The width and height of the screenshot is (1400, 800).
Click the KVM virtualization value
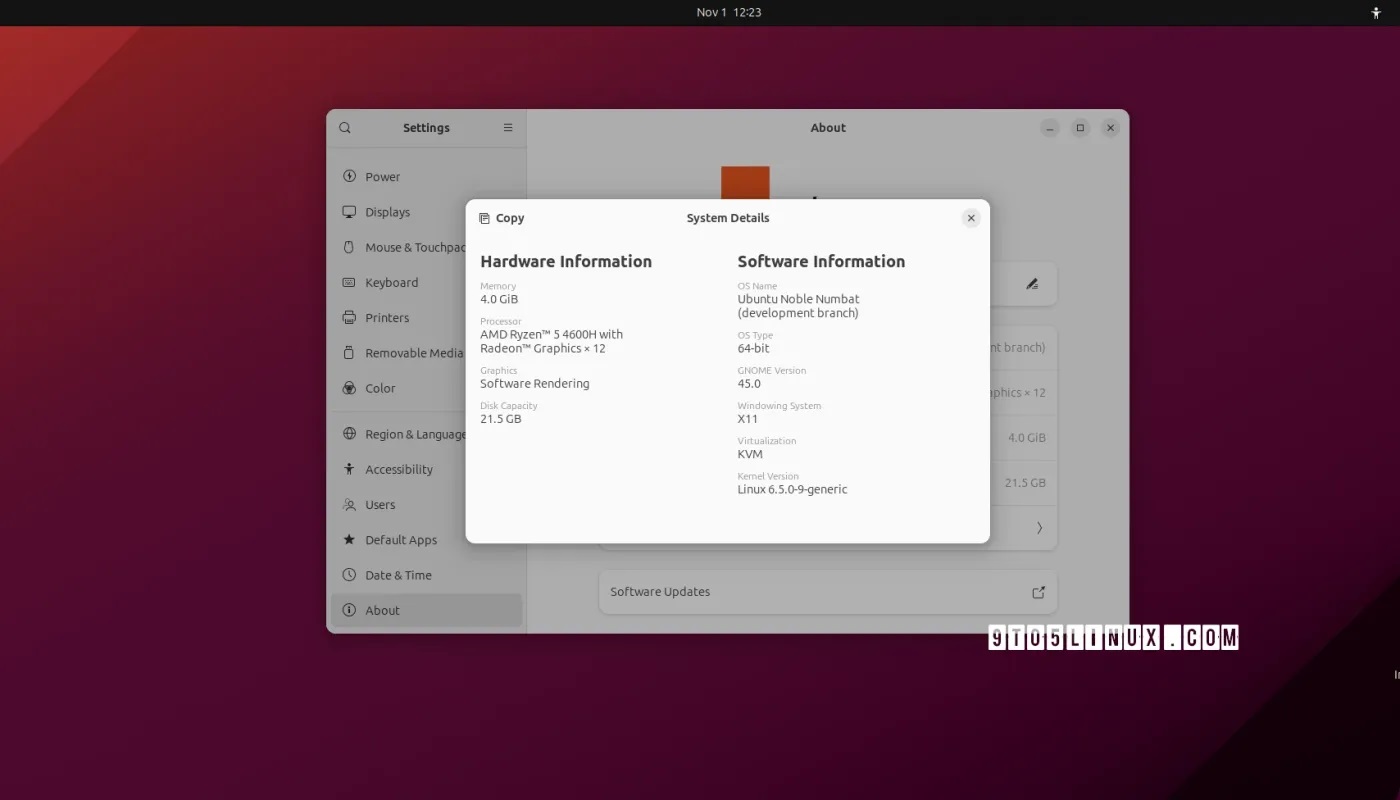[750, 454]
